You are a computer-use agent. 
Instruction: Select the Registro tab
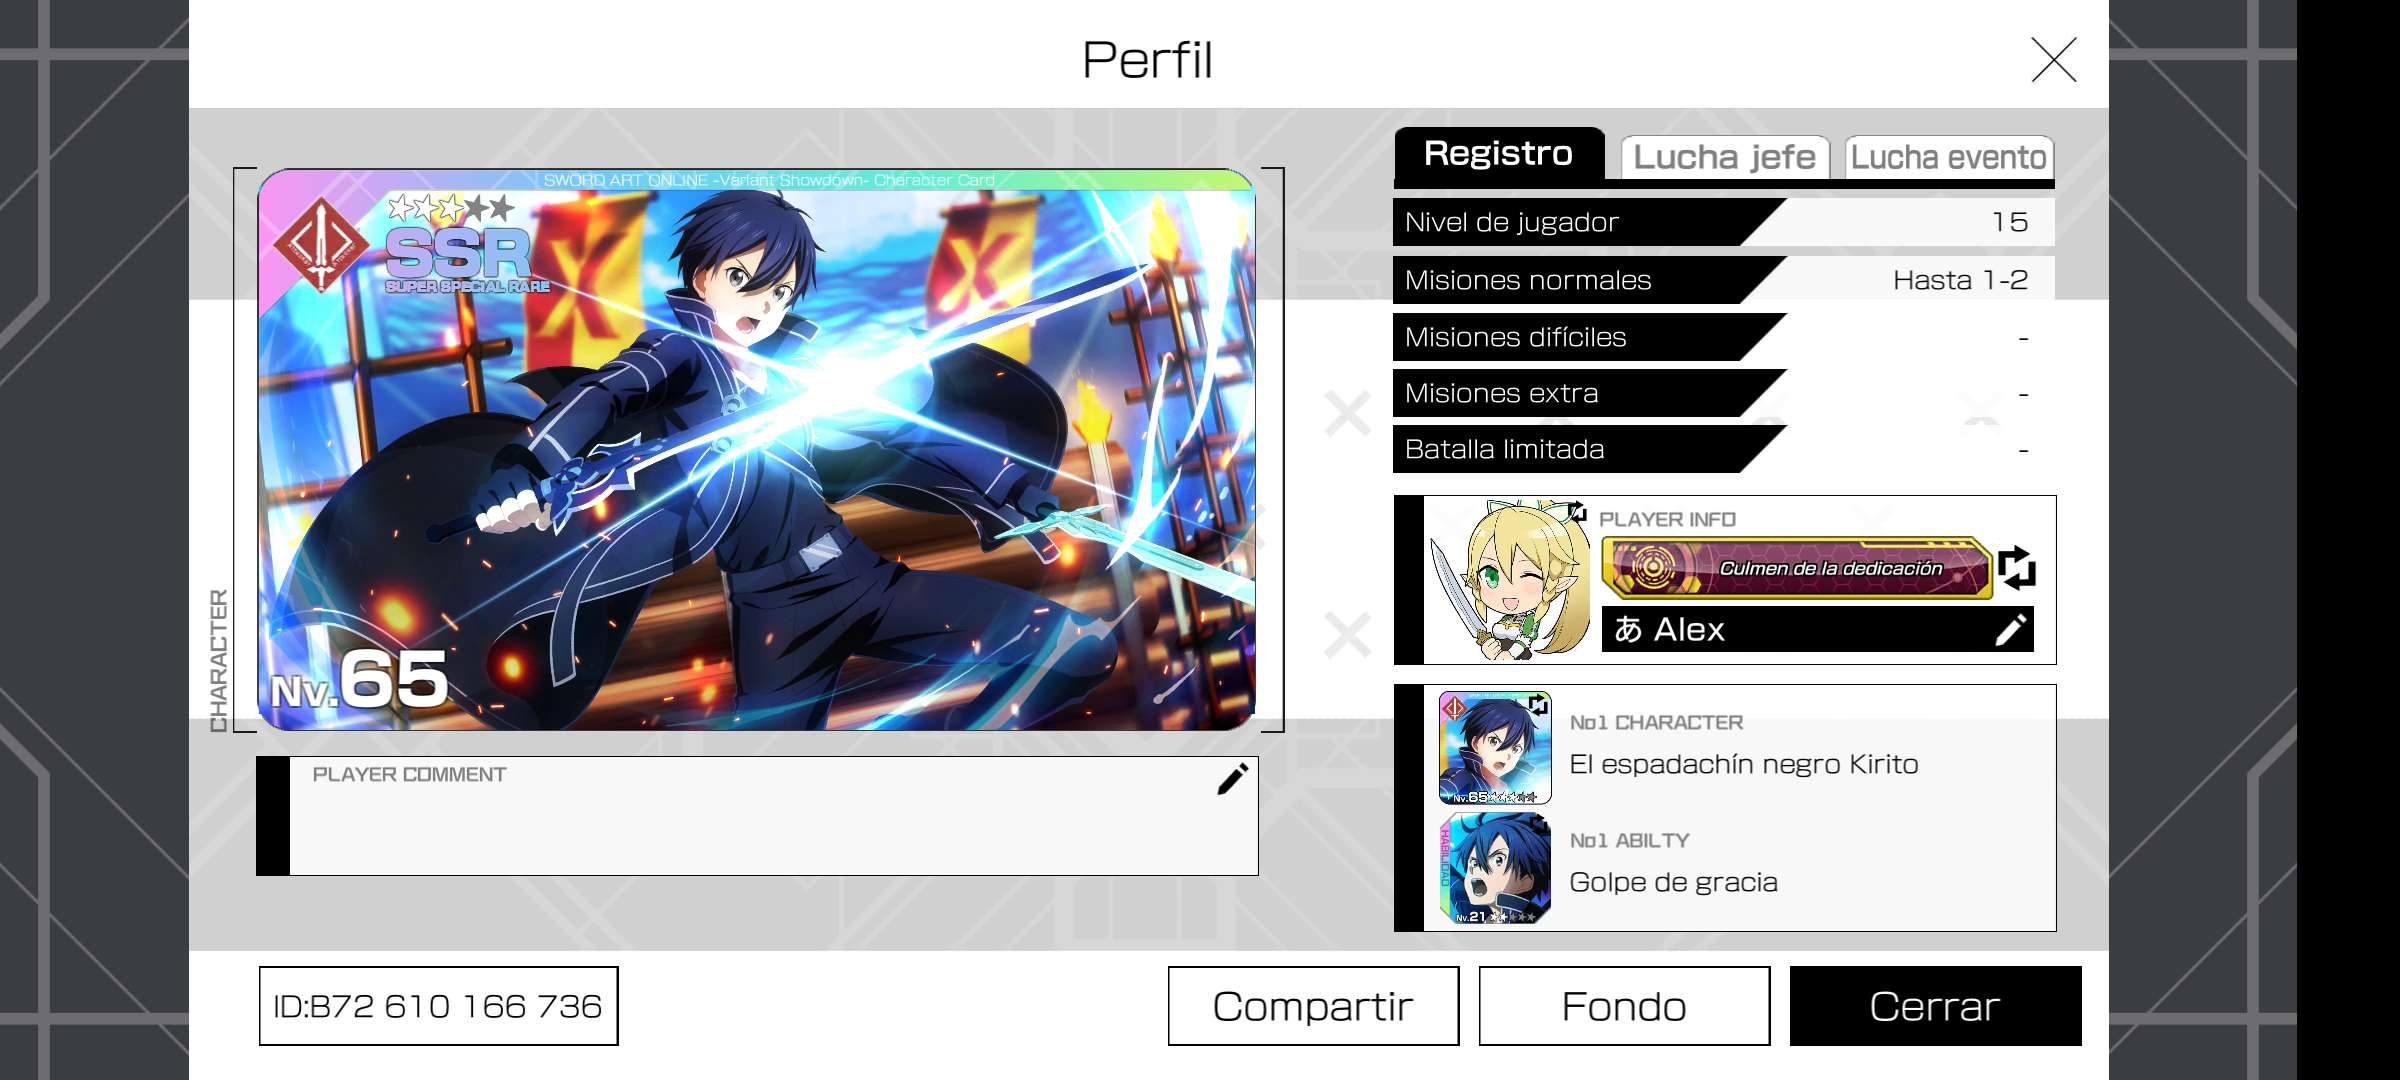click(x=1499, y=153)
